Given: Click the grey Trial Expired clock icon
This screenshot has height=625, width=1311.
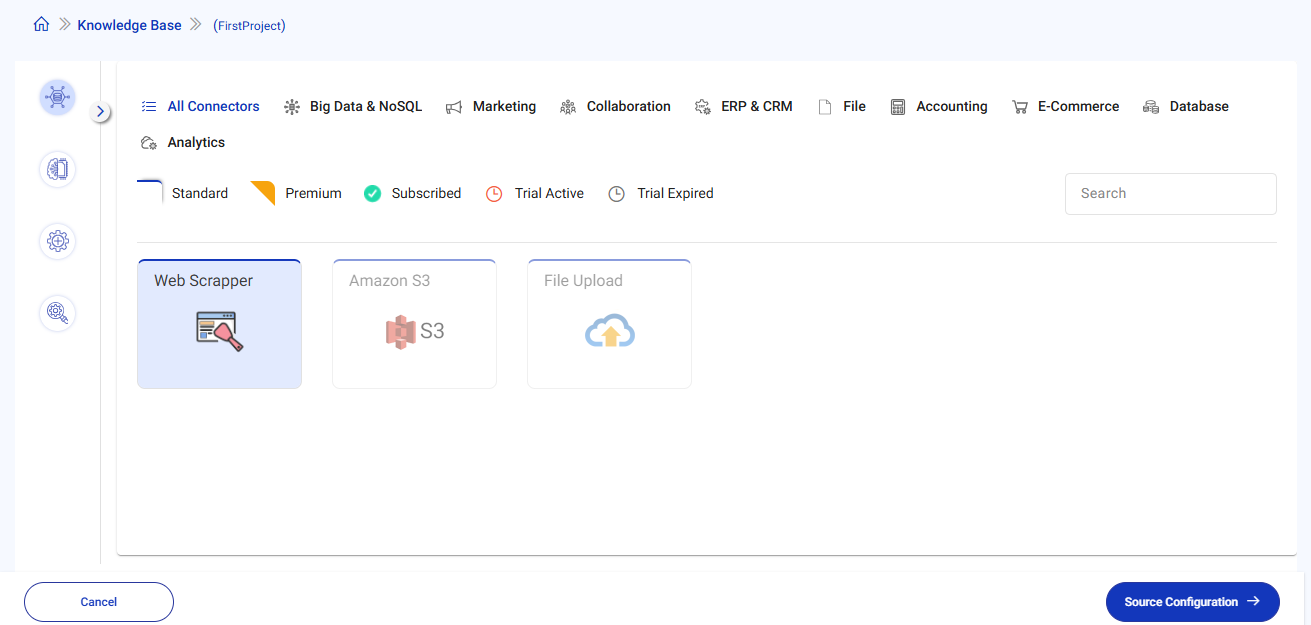Looking at the screenshot, I should [617, 194].
